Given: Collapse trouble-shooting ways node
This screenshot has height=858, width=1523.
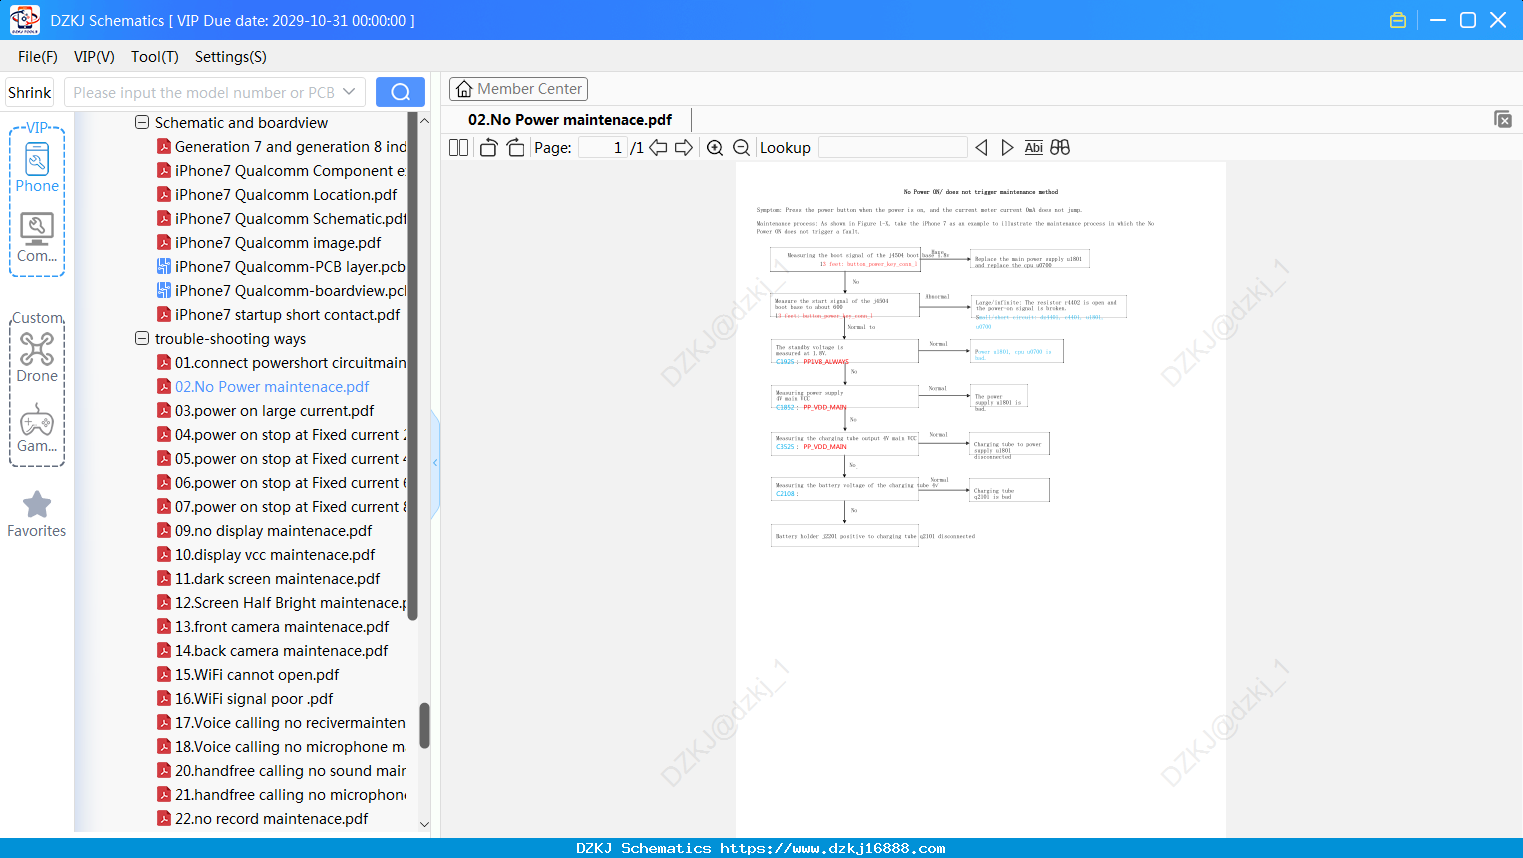Looking at the screenshot, I should coord(142,338).
